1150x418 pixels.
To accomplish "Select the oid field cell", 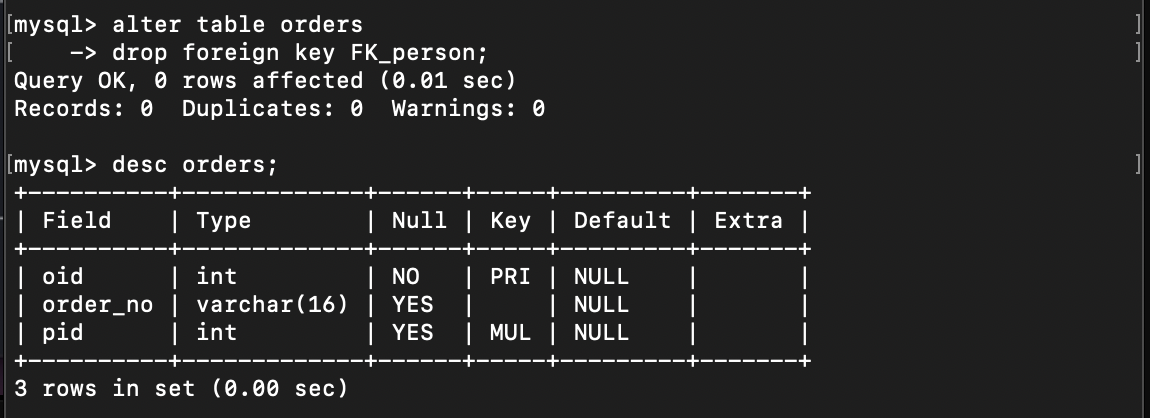I will 63,276.
